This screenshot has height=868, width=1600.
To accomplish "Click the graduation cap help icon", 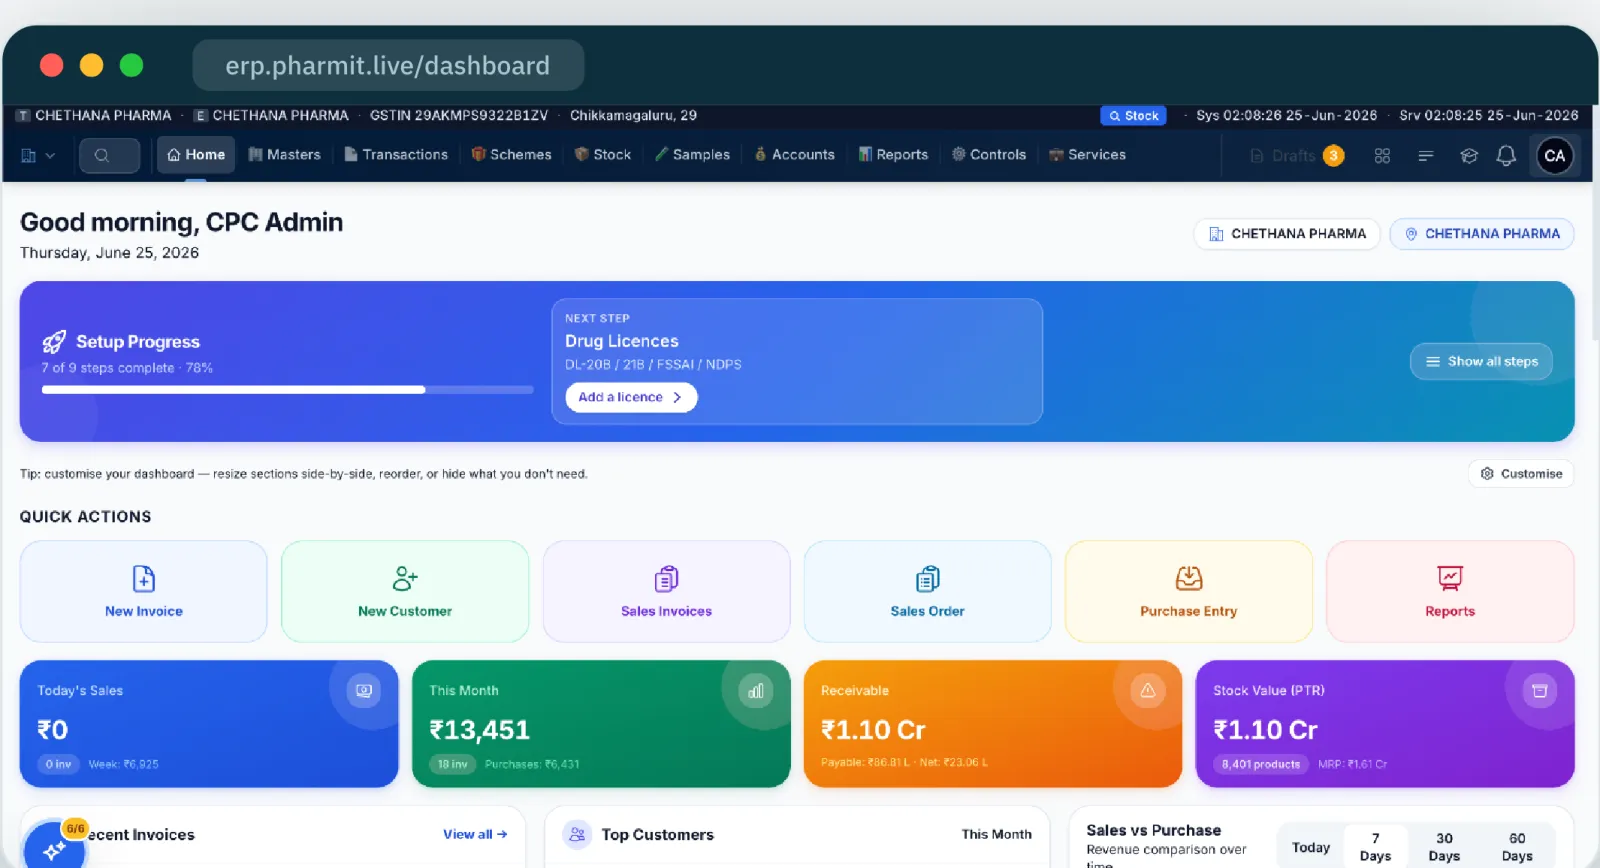I will click(1469, 156).
